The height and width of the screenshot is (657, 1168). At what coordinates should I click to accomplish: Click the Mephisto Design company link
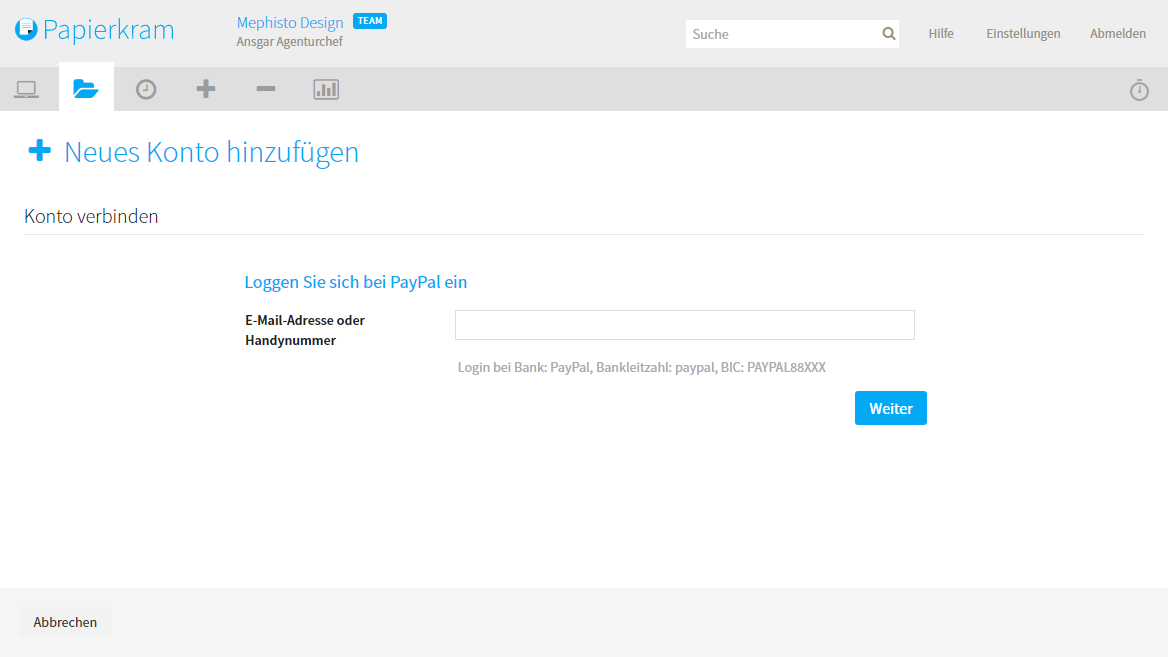click(290, 22)
